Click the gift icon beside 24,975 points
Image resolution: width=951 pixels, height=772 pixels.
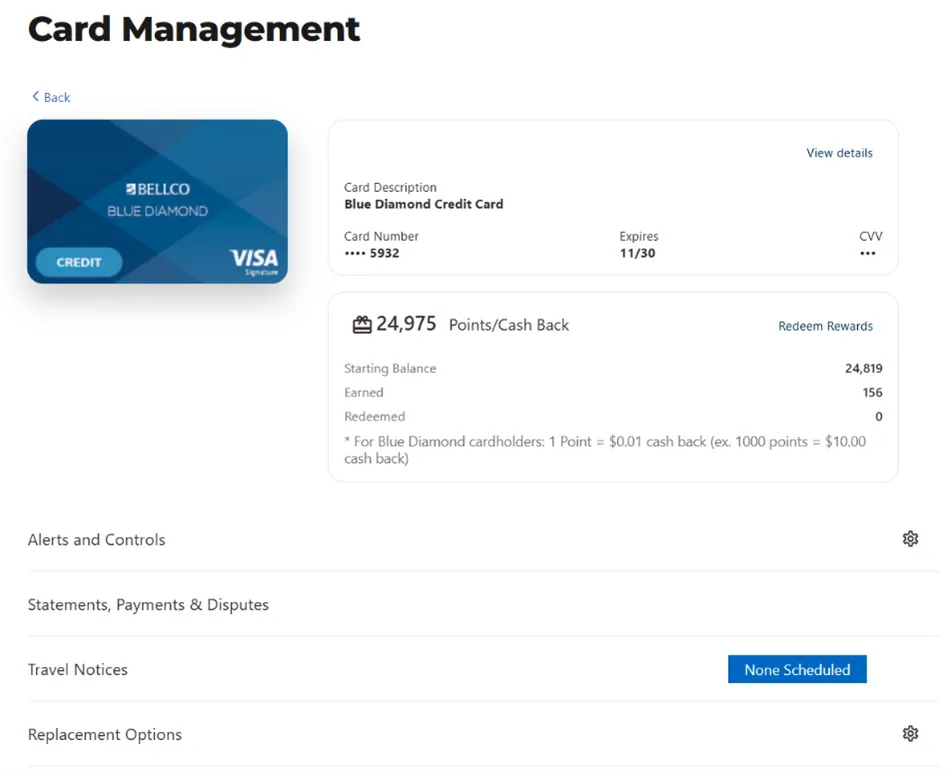click(362, 325)
